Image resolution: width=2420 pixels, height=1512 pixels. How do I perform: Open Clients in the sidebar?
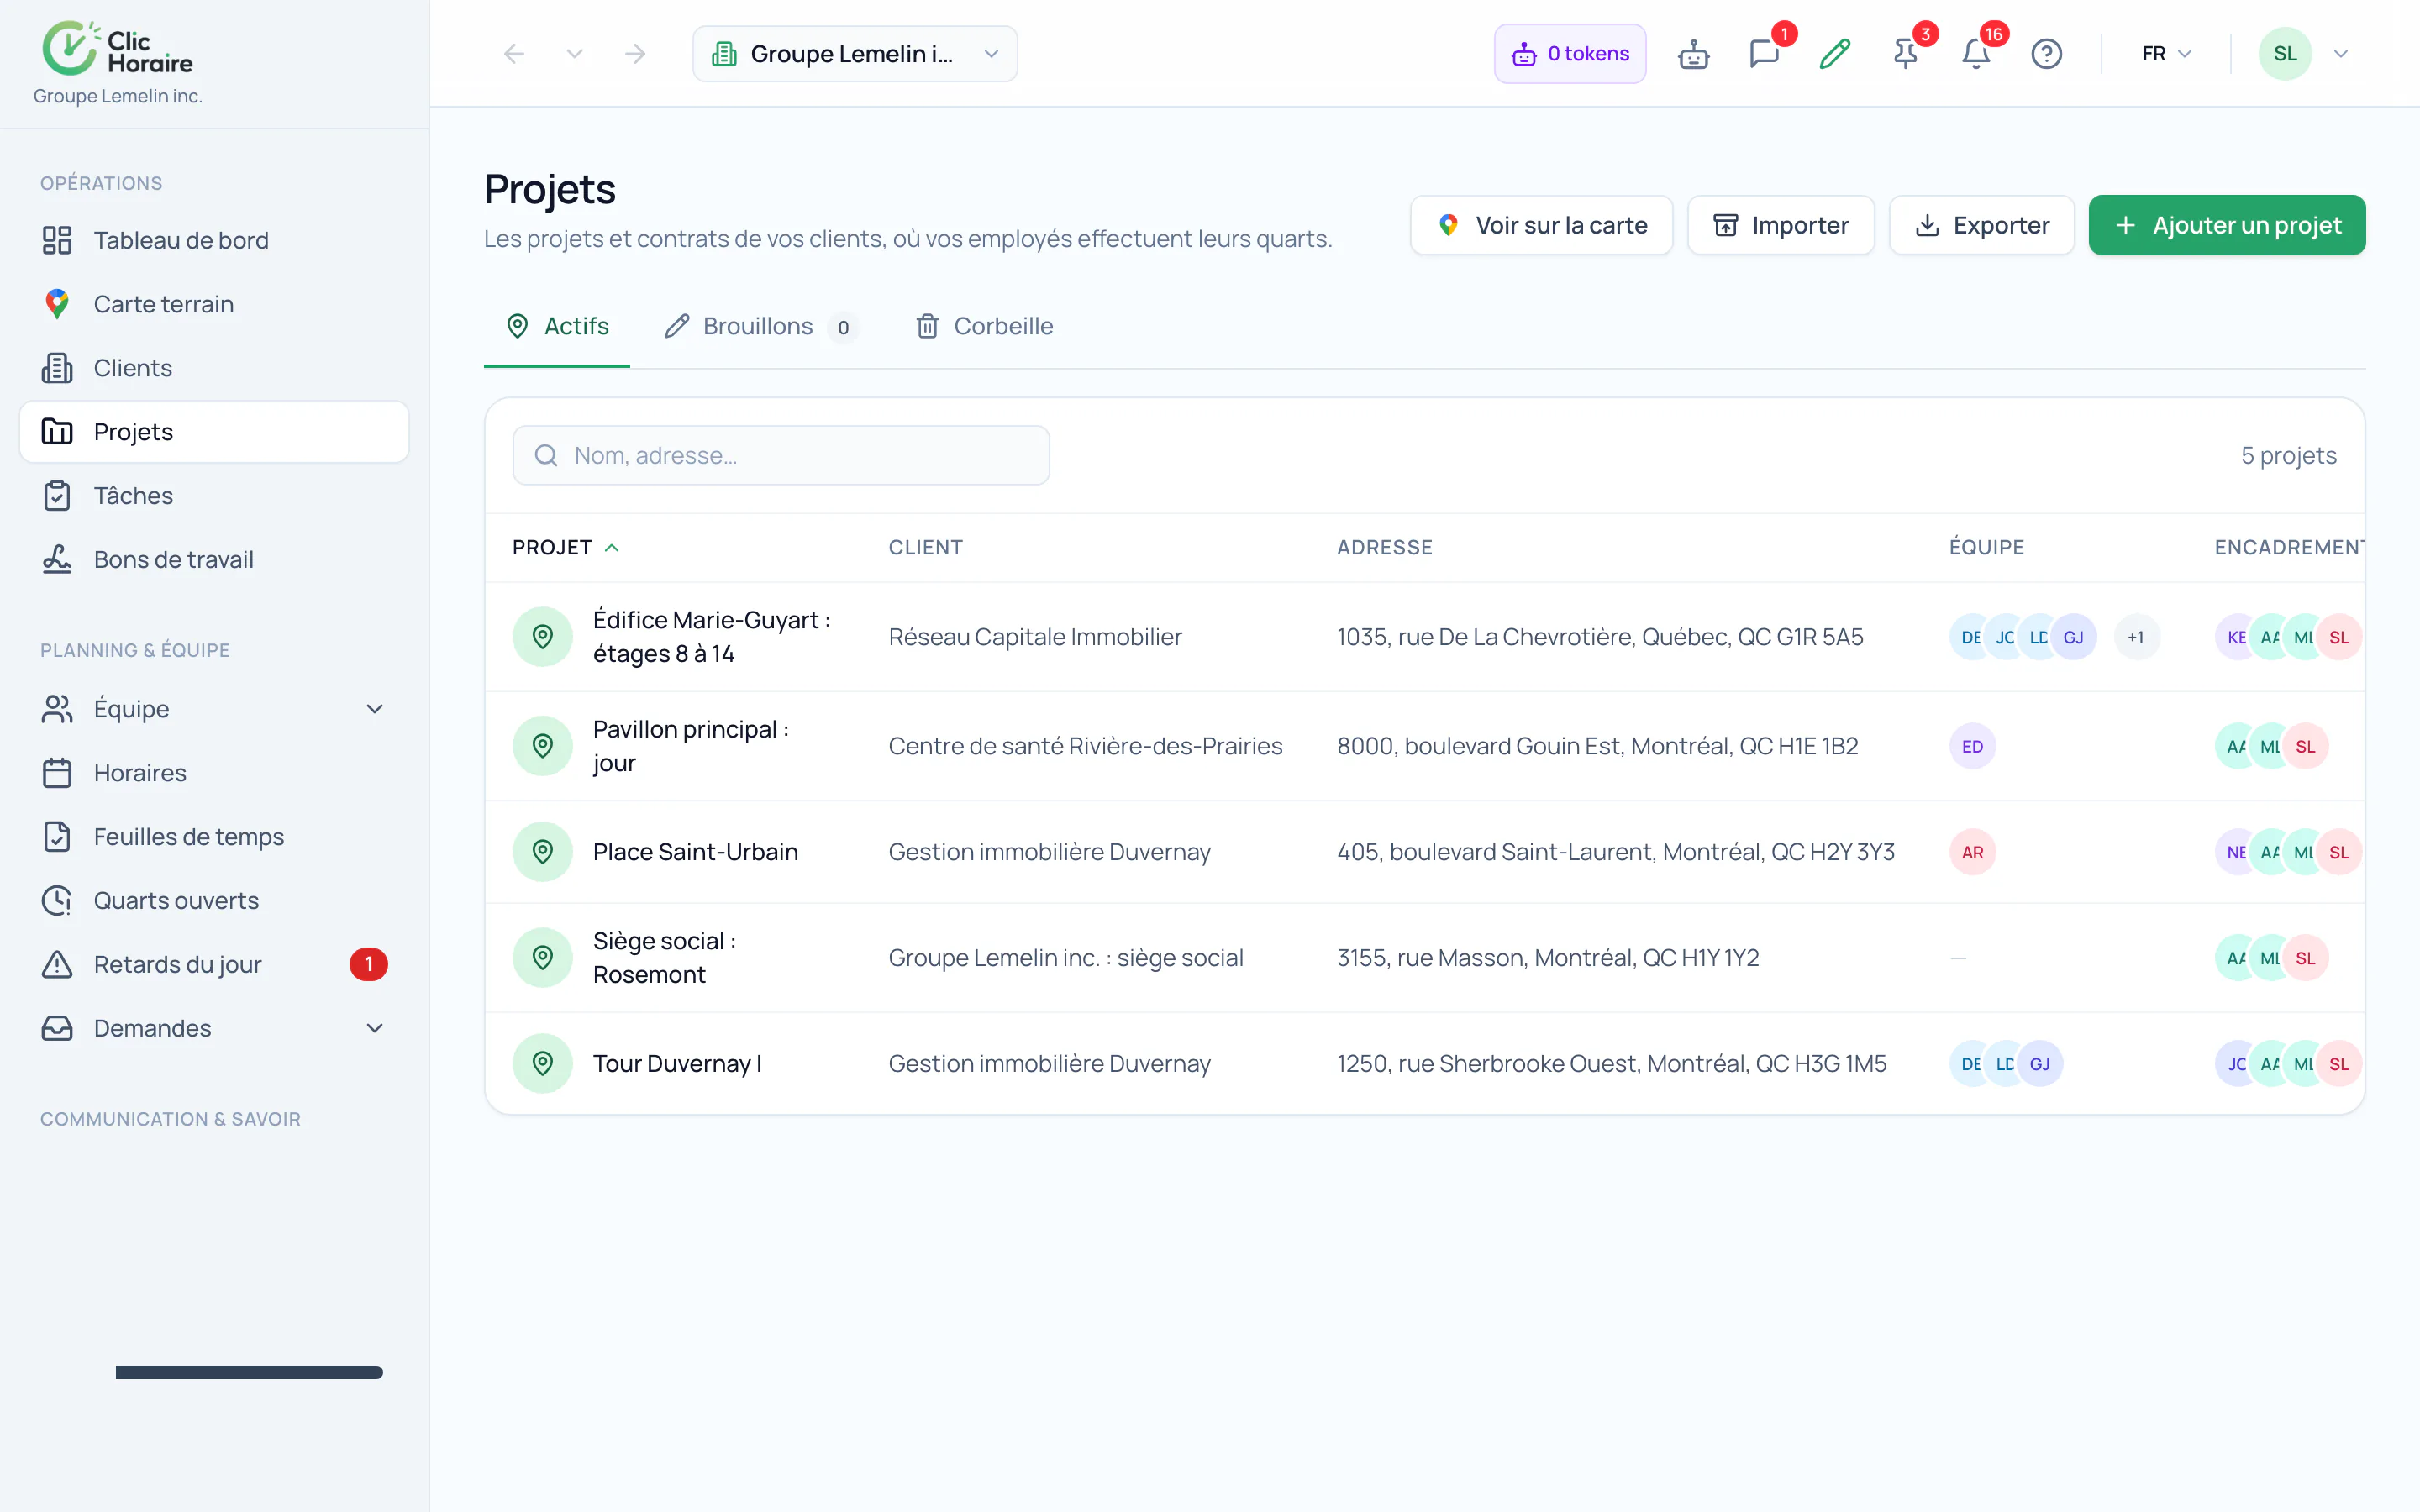click(x=214, y=368)
